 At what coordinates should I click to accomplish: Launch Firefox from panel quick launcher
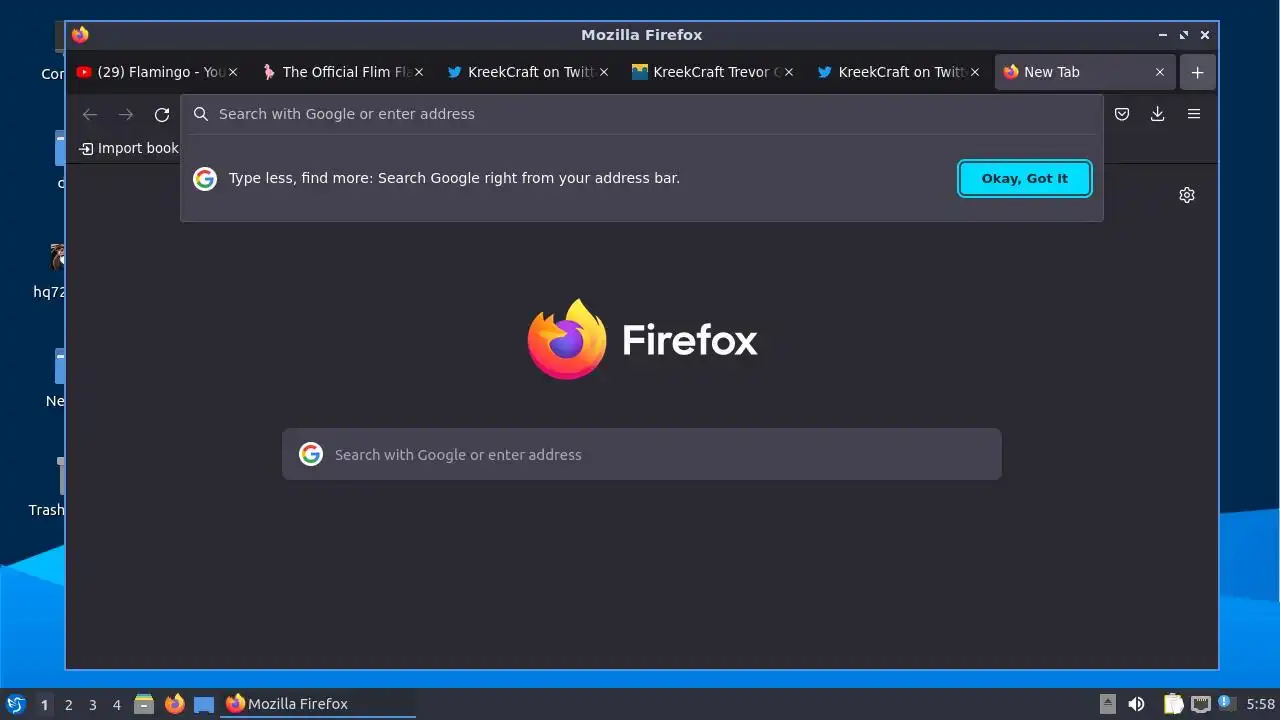click(175, 704)
